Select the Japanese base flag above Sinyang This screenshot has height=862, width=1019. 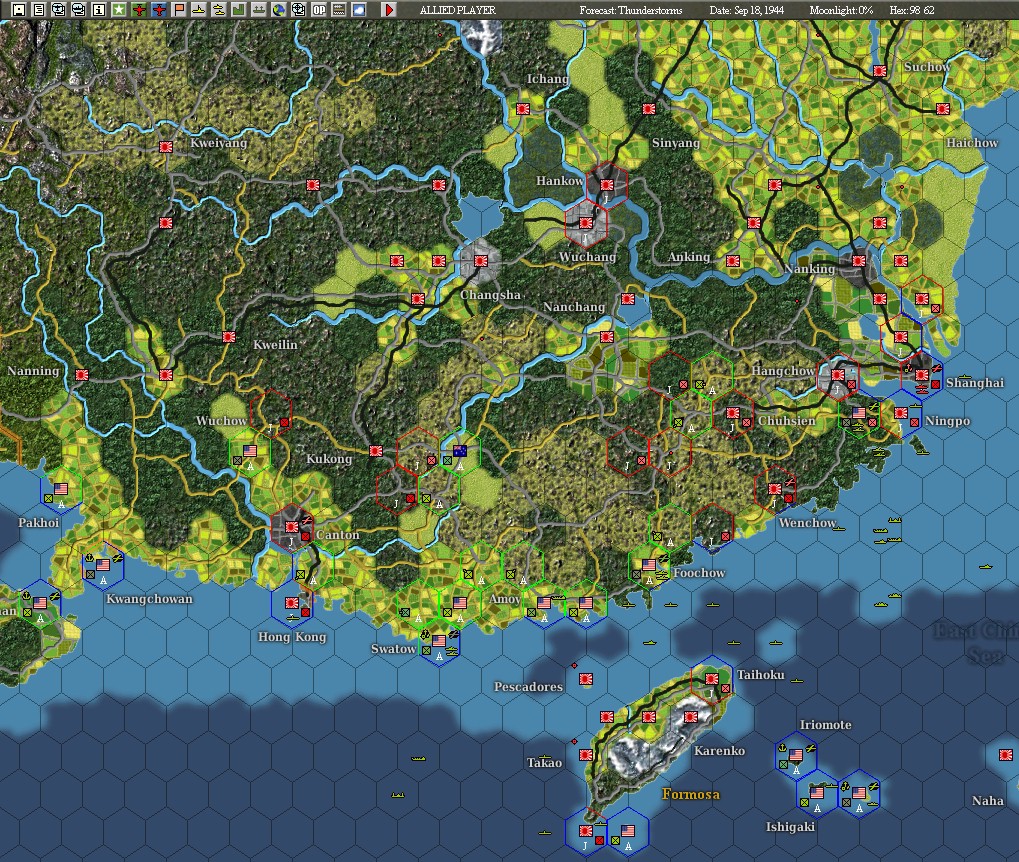(x=649, y=109)
